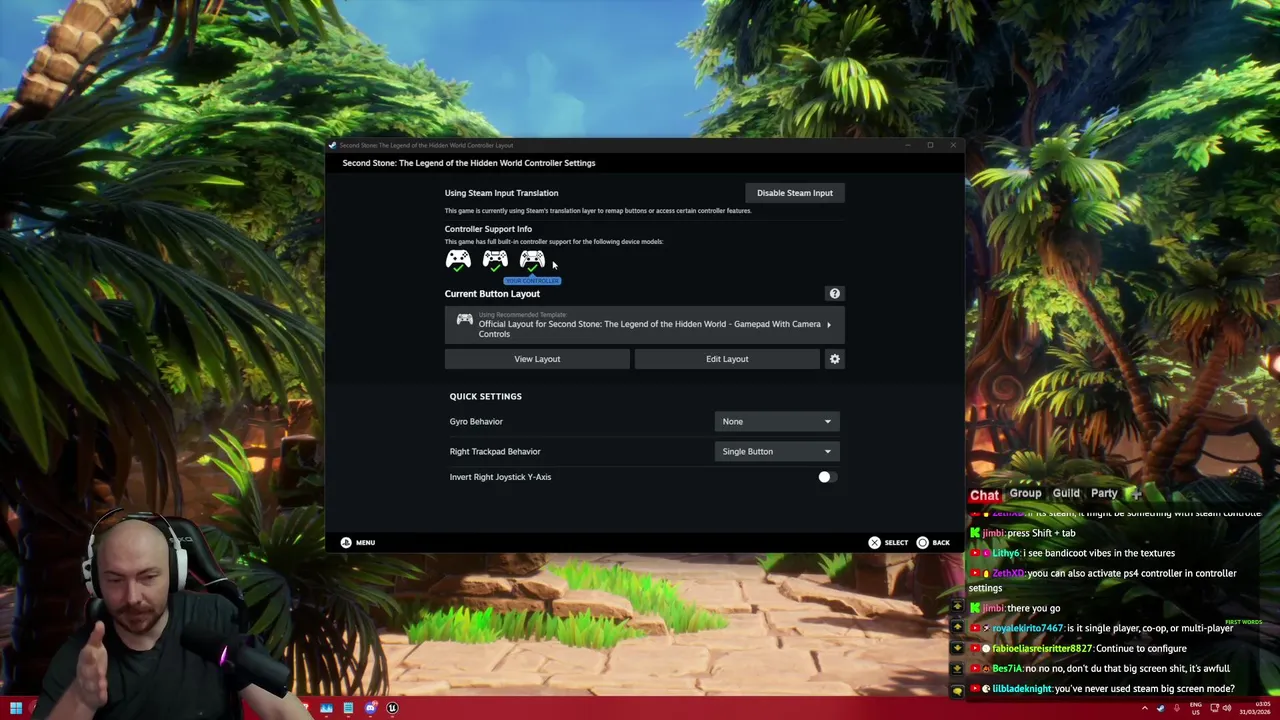Open the notepad document taskbar icon
The height and width of the screenshot is (720, 1280).
coord(348,708)
